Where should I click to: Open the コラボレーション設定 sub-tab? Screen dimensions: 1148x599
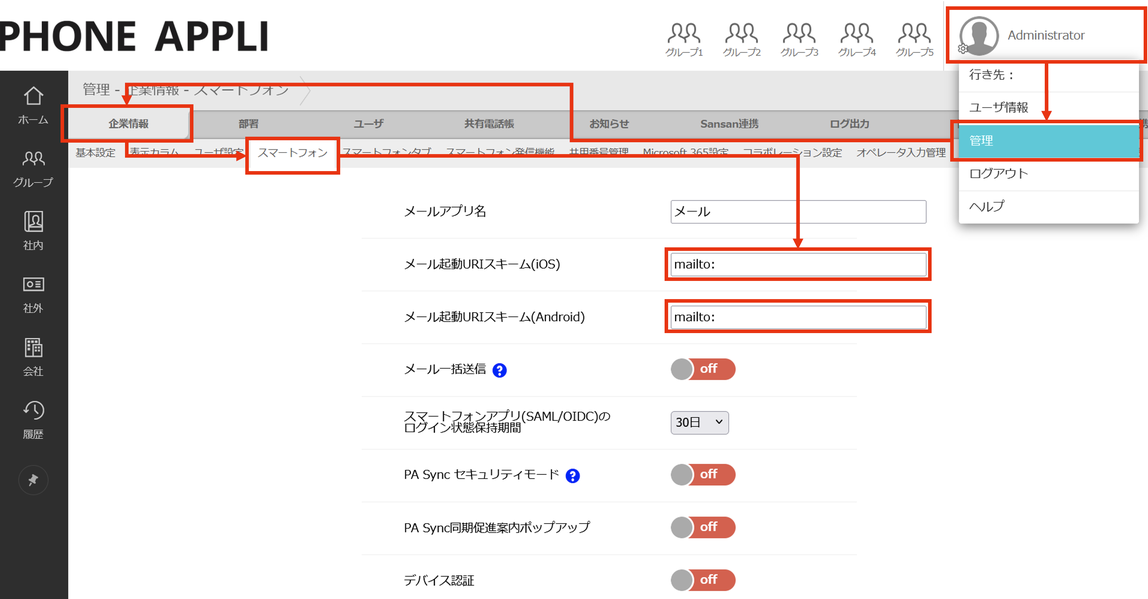pos(792,152)
